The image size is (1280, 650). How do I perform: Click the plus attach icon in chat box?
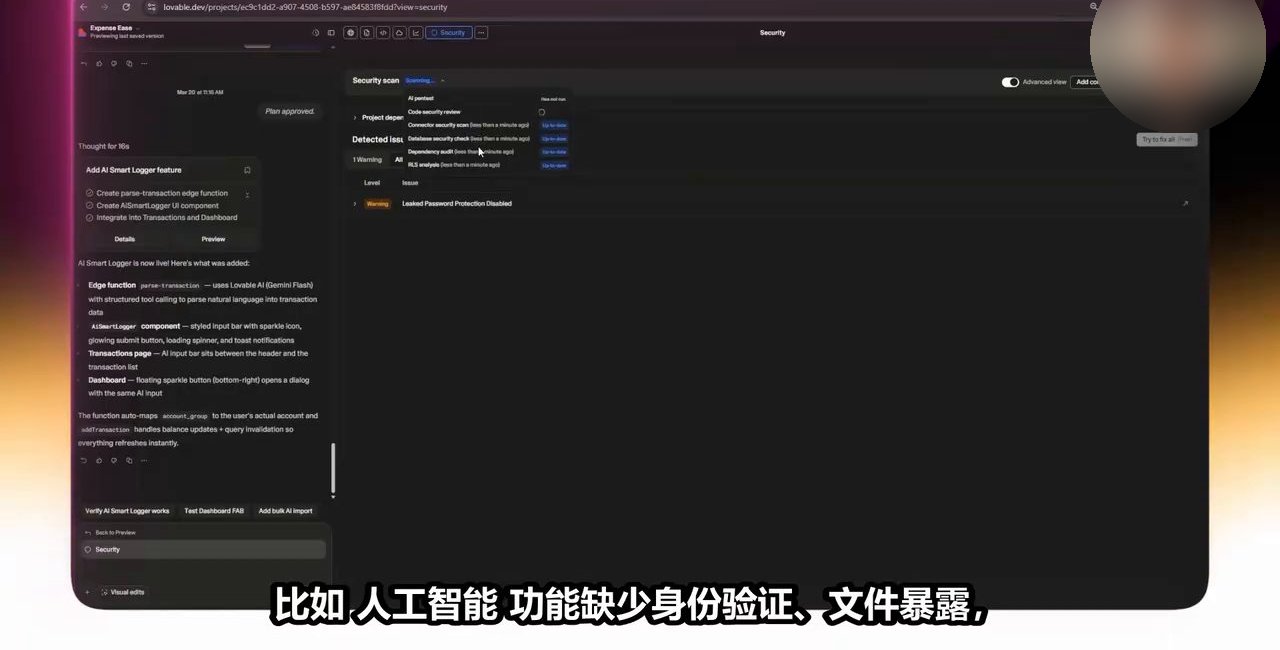click(x=87, y=592)
